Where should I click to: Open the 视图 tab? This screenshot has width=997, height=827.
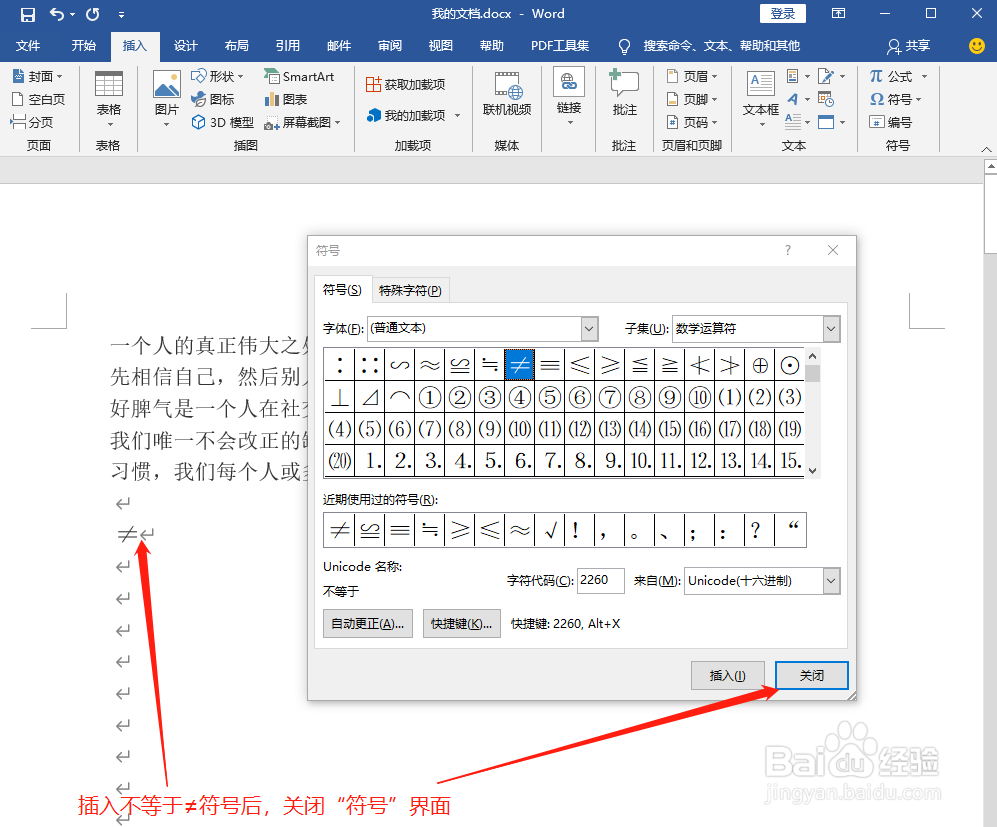[x=441, y=46]
